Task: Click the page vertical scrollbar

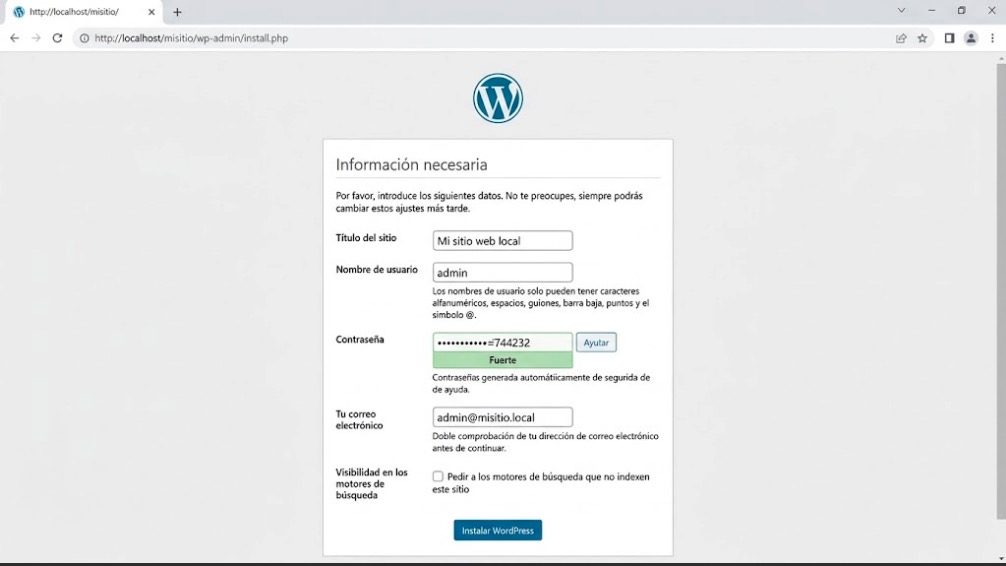Action: coord(1001,292)
